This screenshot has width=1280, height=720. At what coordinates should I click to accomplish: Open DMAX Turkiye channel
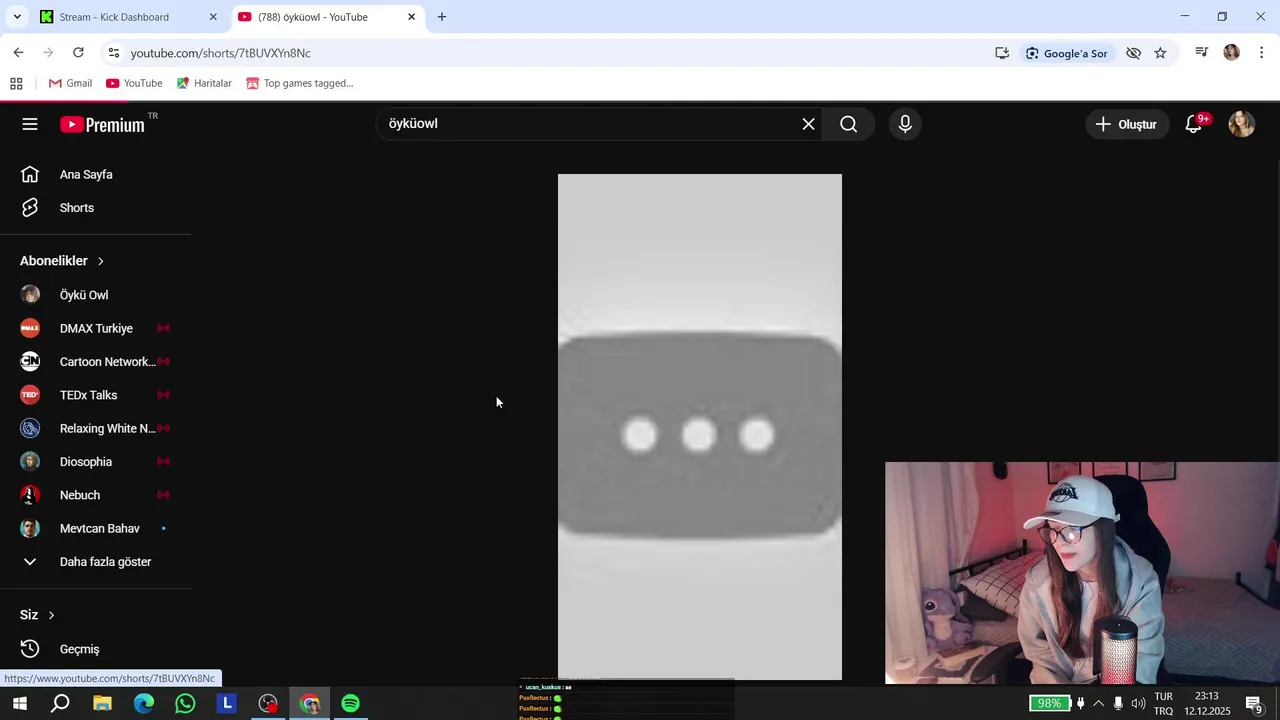[95, 328]
